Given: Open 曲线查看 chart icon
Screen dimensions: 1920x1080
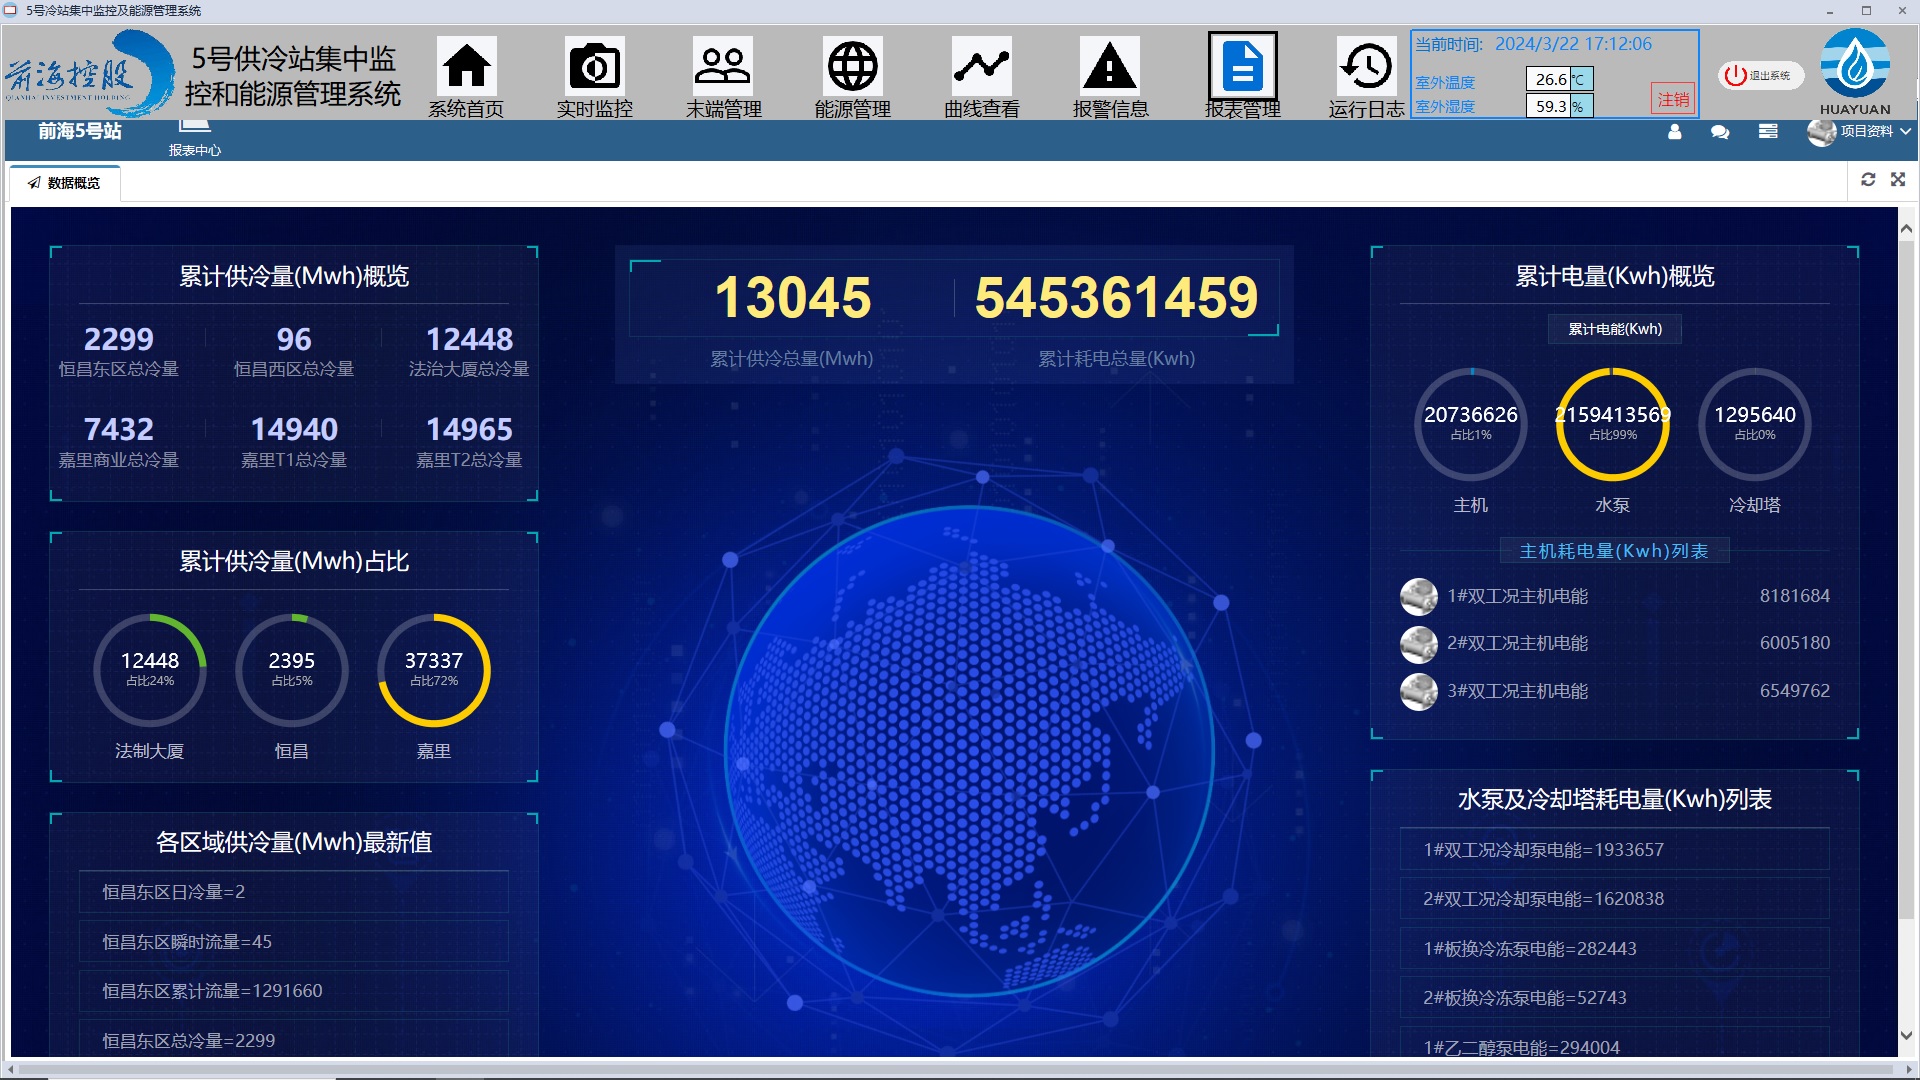Looking at the screenshot, I should (x=981, y=68).
